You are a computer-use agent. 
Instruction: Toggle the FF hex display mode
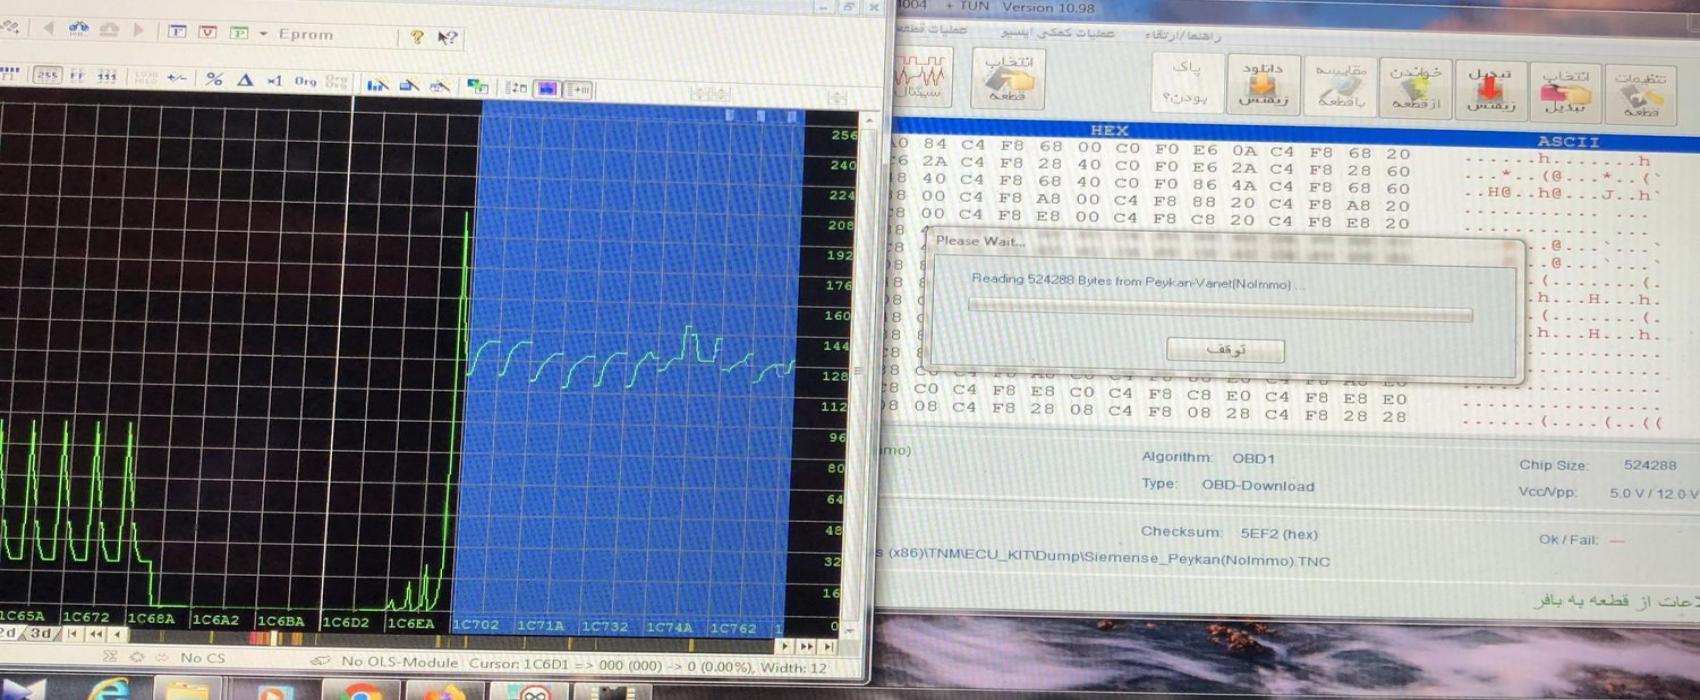point(78,75)
